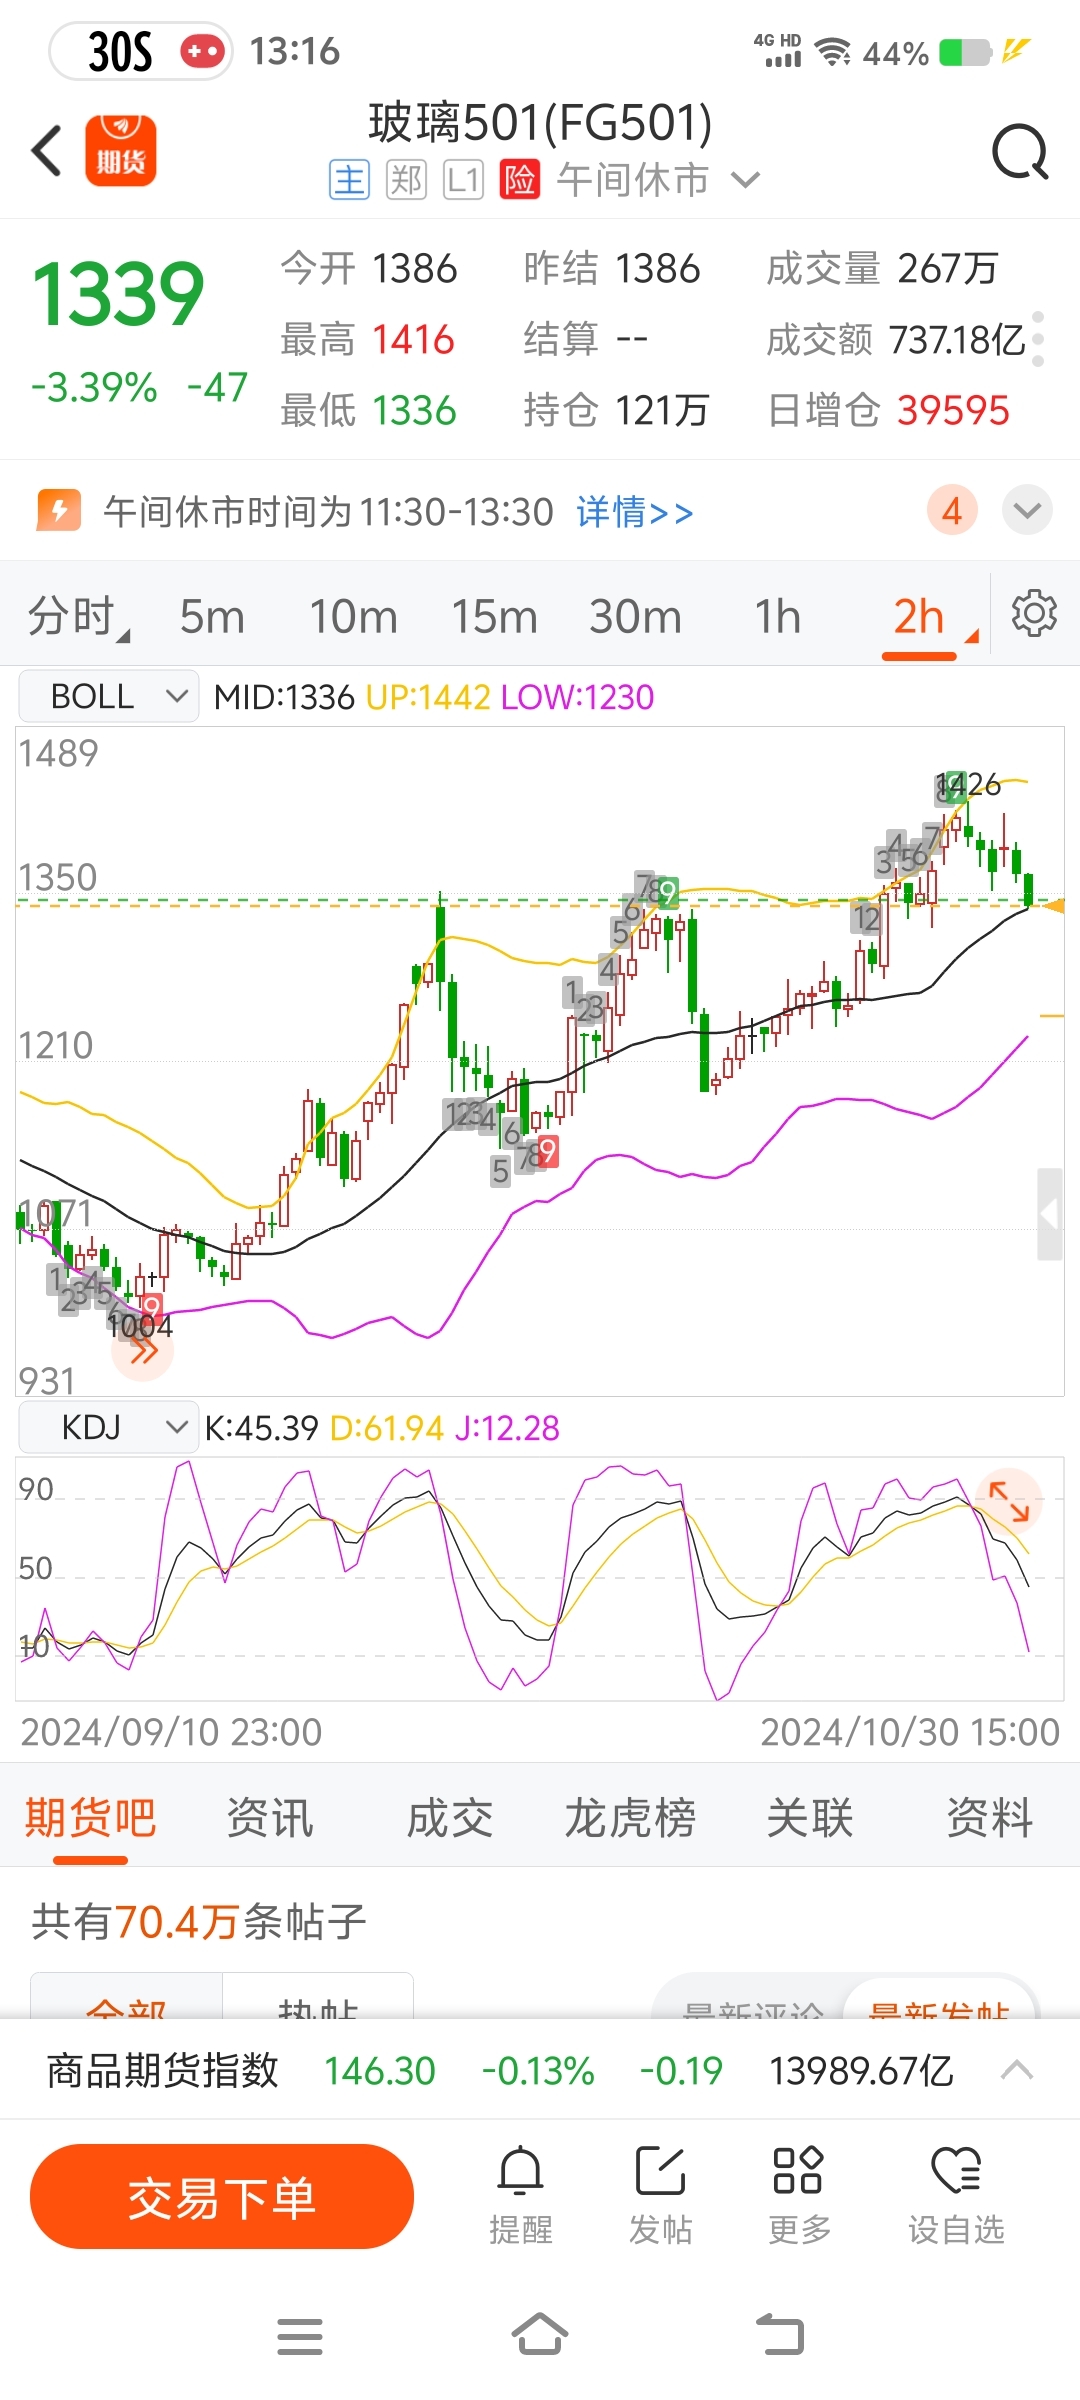The image size is (1080, 2400).
Task: Tap the chart fullscreen expand icon
Action: pos(1009,1501)
